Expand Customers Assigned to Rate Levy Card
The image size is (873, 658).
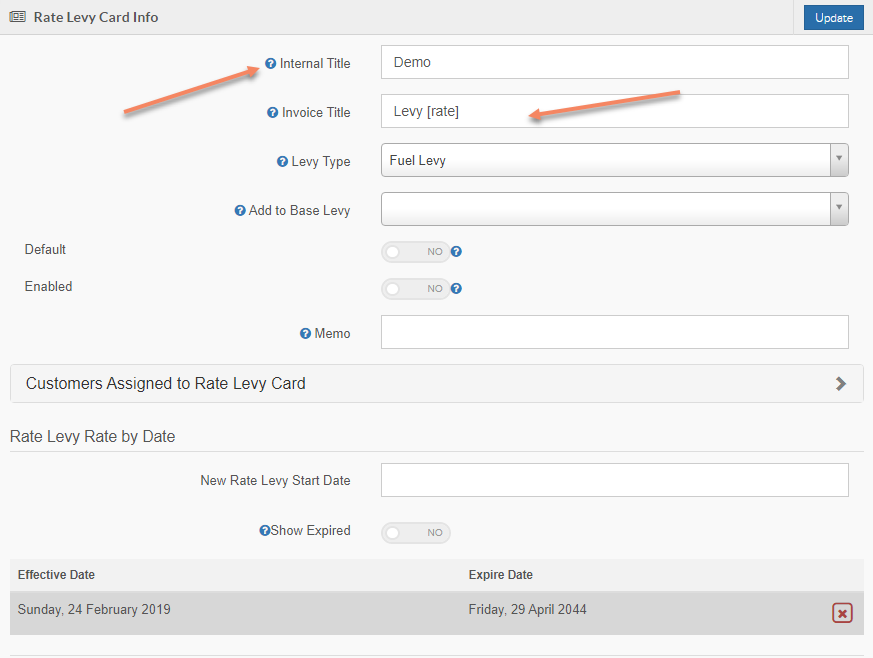(x=436, y=383)
